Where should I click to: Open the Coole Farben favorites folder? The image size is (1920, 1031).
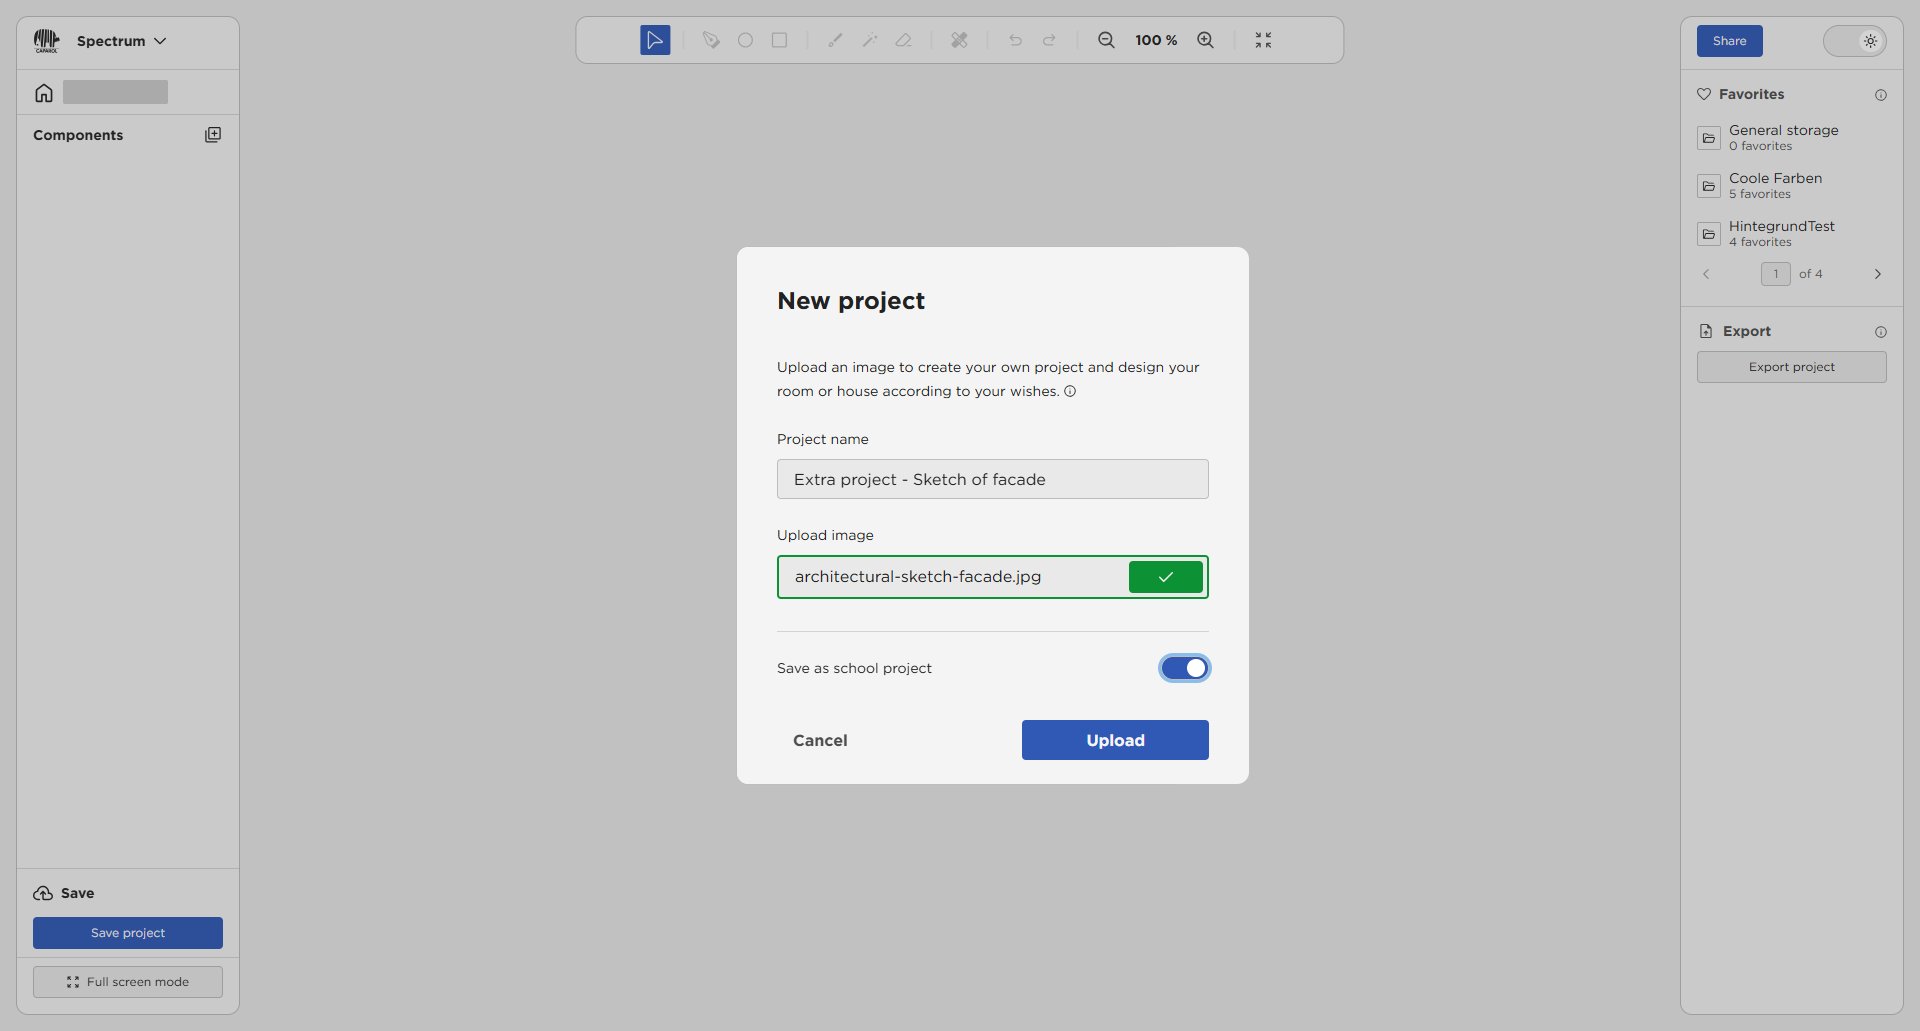click(1775, 186)
